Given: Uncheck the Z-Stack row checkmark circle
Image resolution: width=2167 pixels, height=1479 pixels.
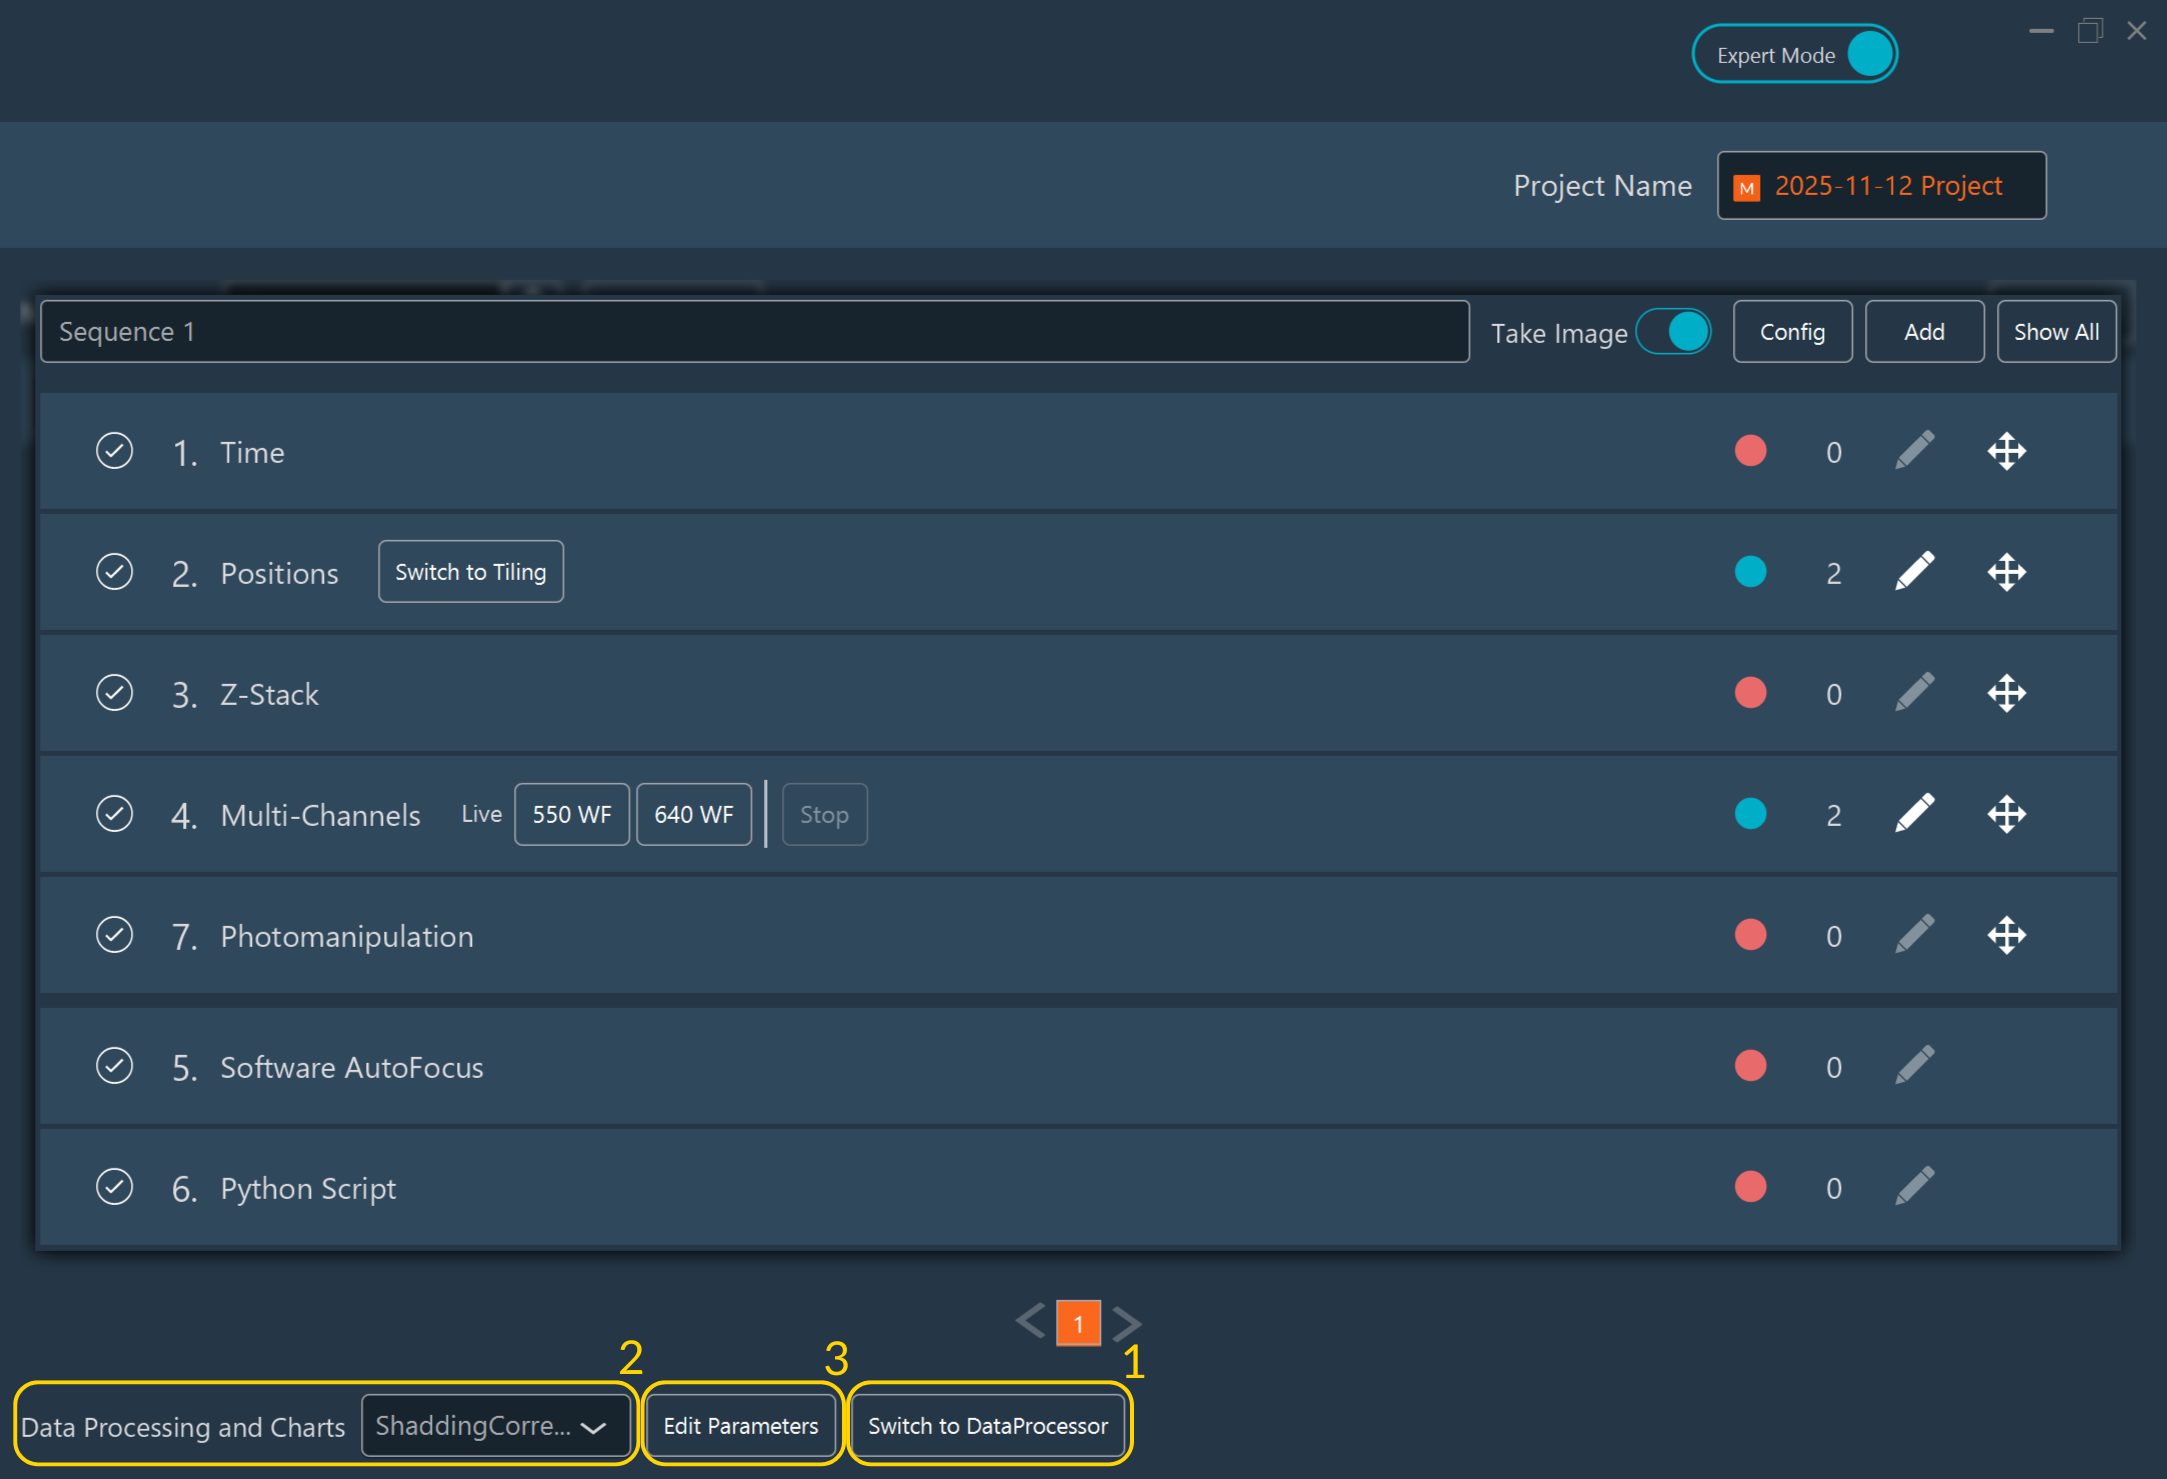Looking at the screenshot, I should point(115,693).
